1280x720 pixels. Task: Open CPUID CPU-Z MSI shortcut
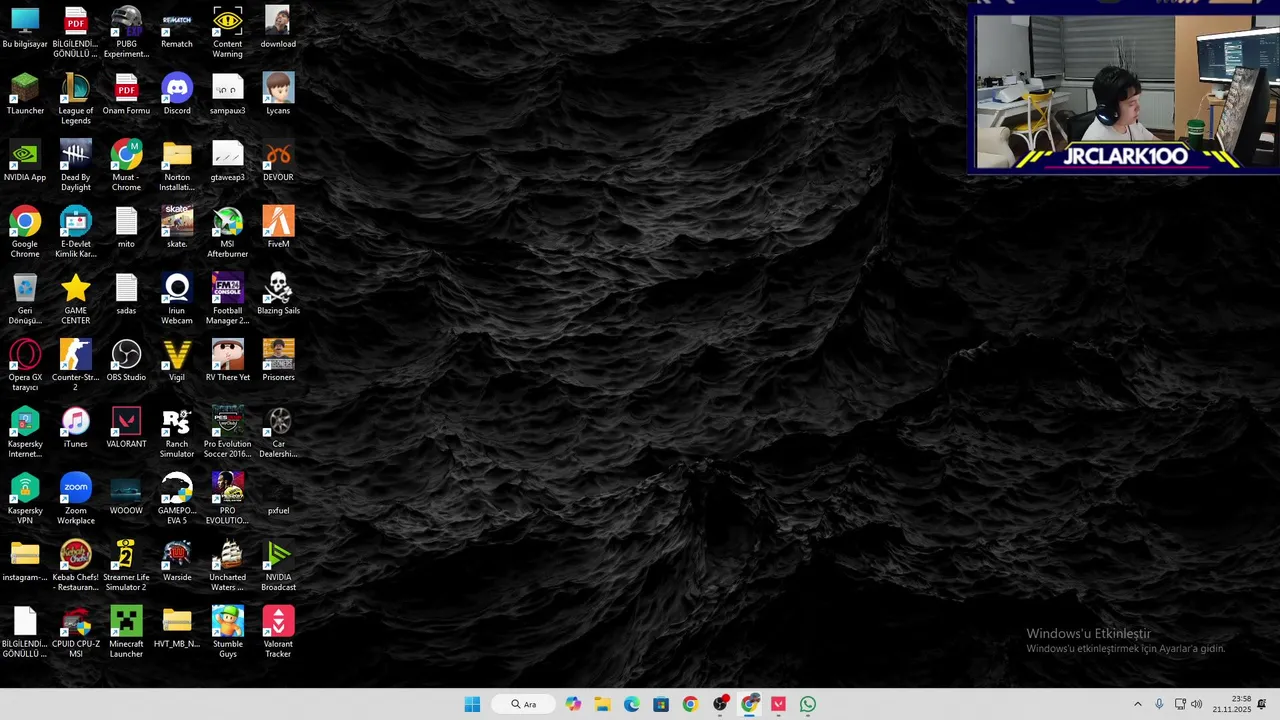[75, 632]
